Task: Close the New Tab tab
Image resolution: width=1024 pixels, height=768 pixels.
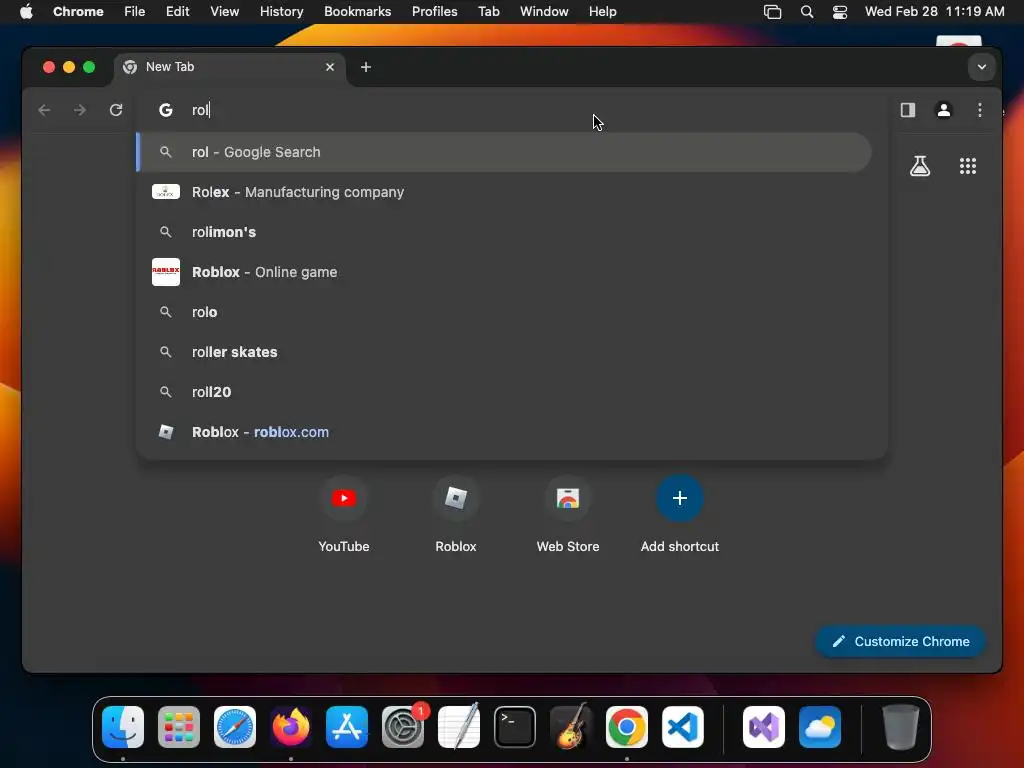Action: (x=330, y=67)
